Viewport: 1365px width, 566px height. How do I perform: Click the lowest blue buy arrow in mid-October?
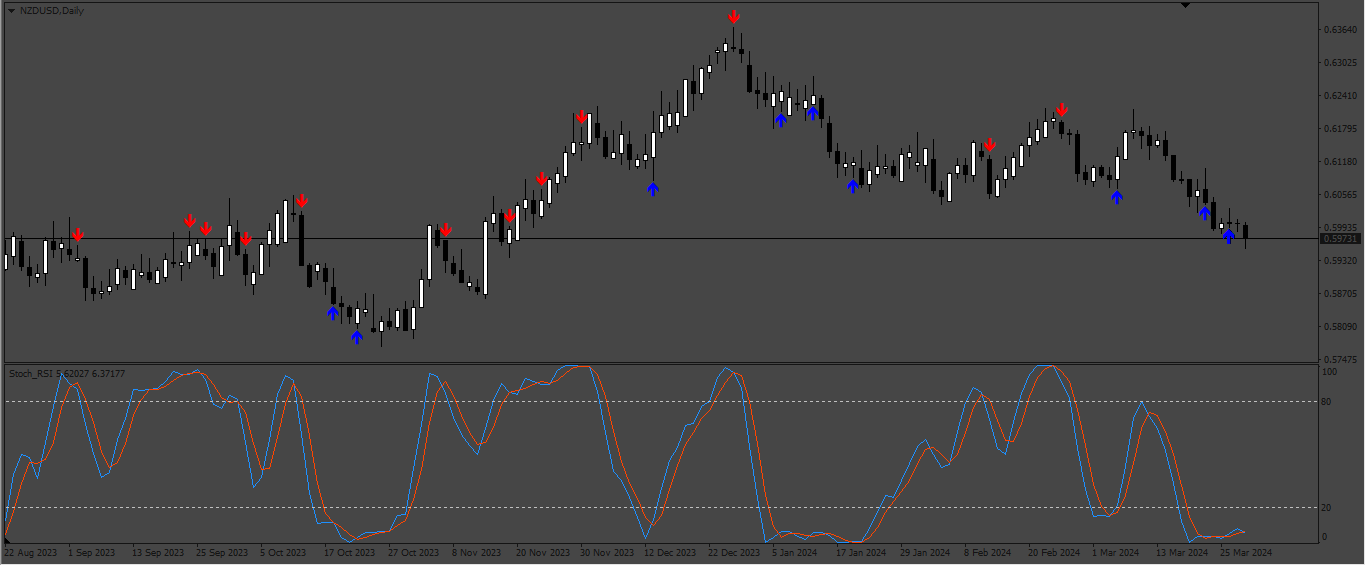[357, 337]
